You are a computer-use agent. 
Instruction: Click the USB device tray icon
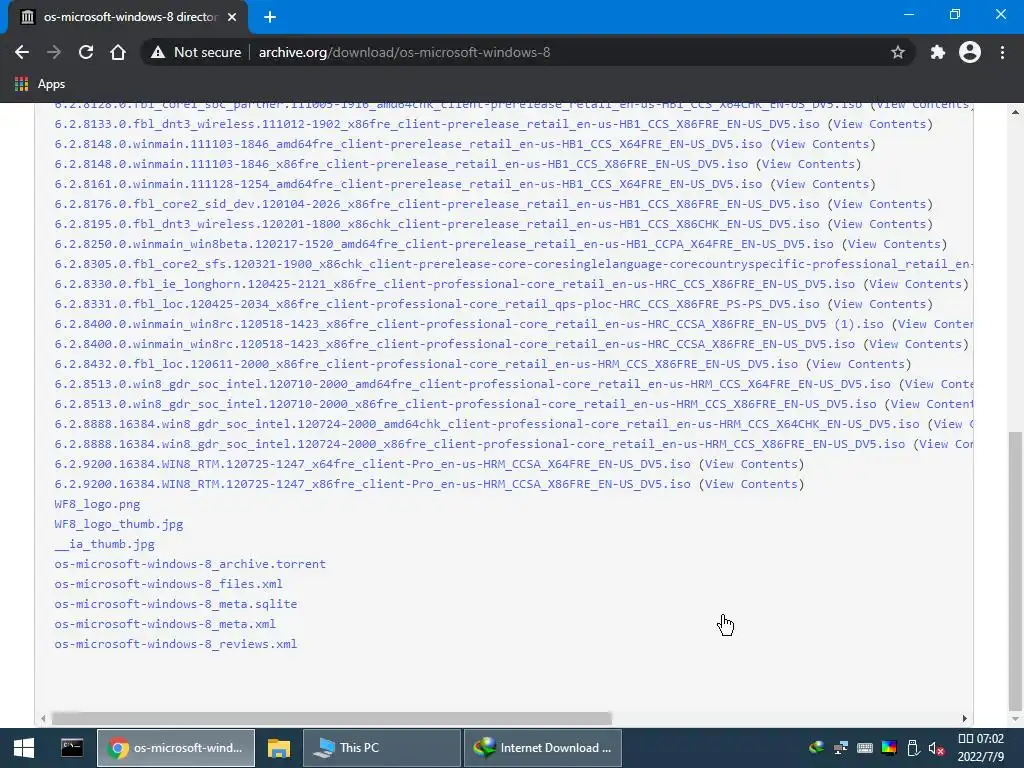[x=913, y=748]
